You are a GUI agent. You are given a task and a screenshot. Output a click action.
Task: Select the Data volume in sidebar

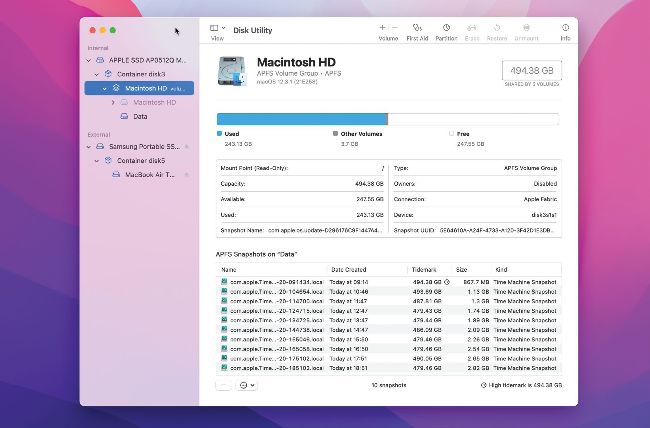pyautogui.click(x=140, y=116)
